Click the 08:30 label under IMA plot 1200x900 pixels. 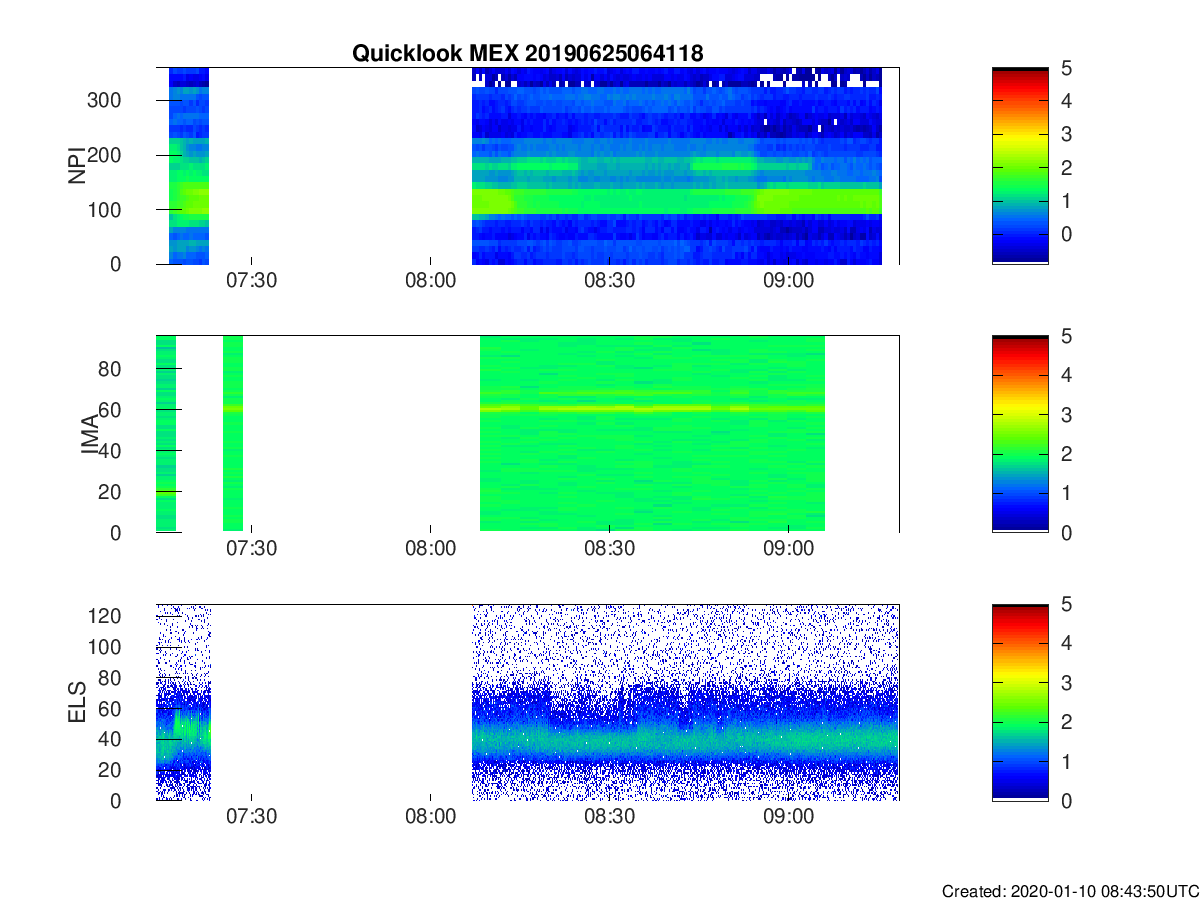(x=610, y=549)
